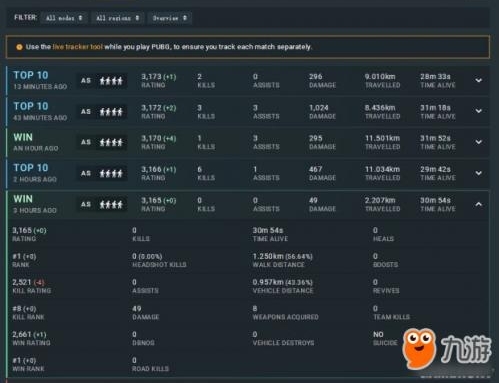Expand the 43 minutes ago match row
The height and width of the screenshot is (383, 499).
(x=478, y=111)
